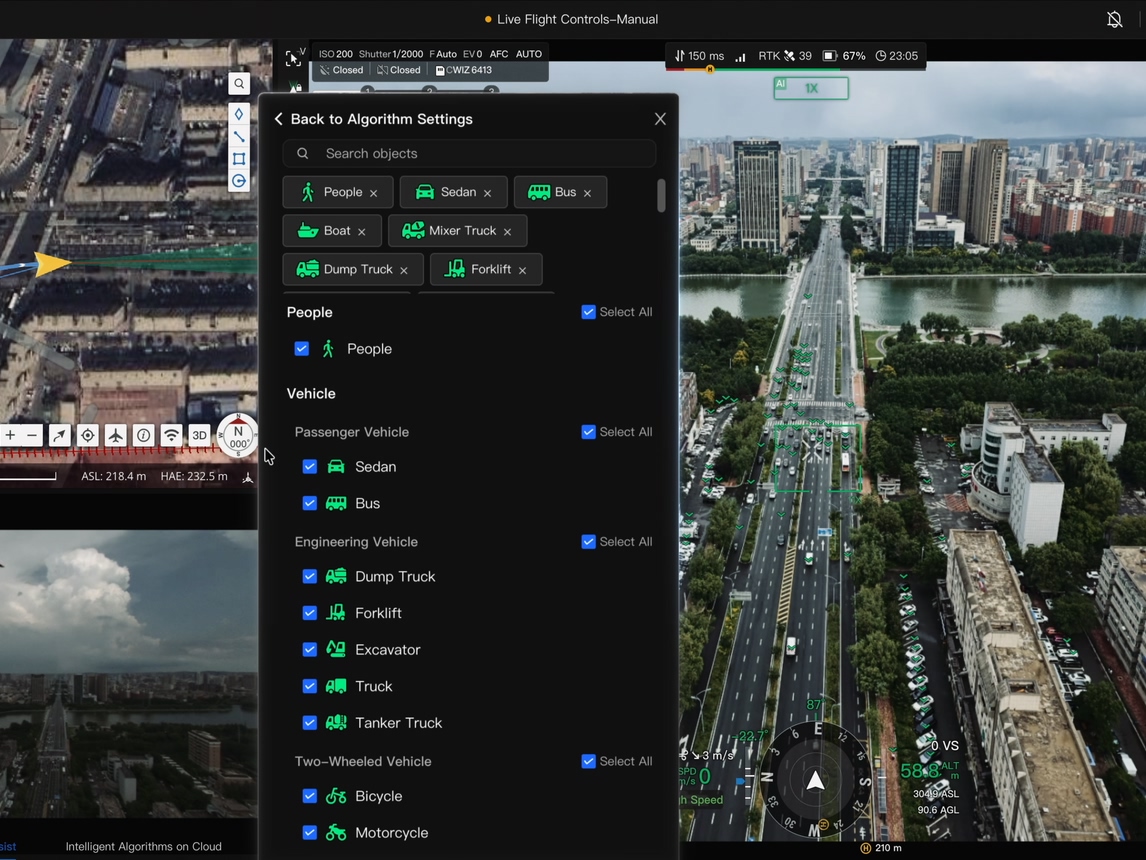Center map on the aircraft icon
The height and width of the screenshot is (860, 1146).
click(115, 435)
